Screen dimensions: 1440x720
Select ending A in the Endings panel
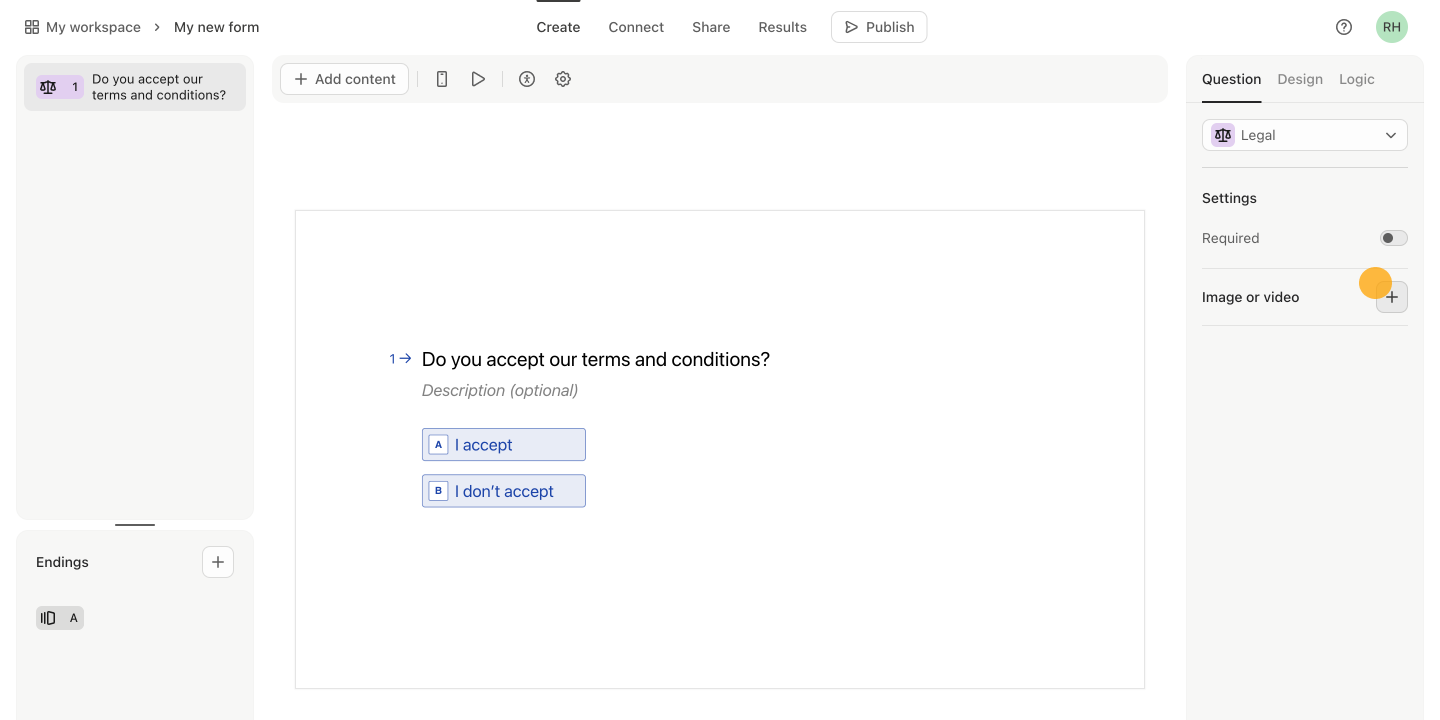(x=59, y=617)
